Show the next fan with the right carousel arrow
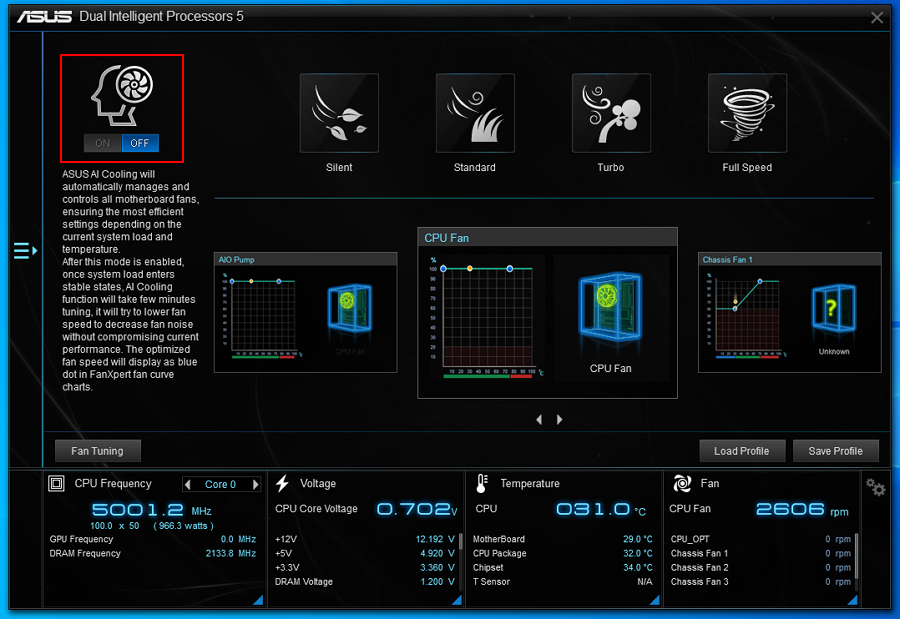The image size is (900, 619). [560, 420]
